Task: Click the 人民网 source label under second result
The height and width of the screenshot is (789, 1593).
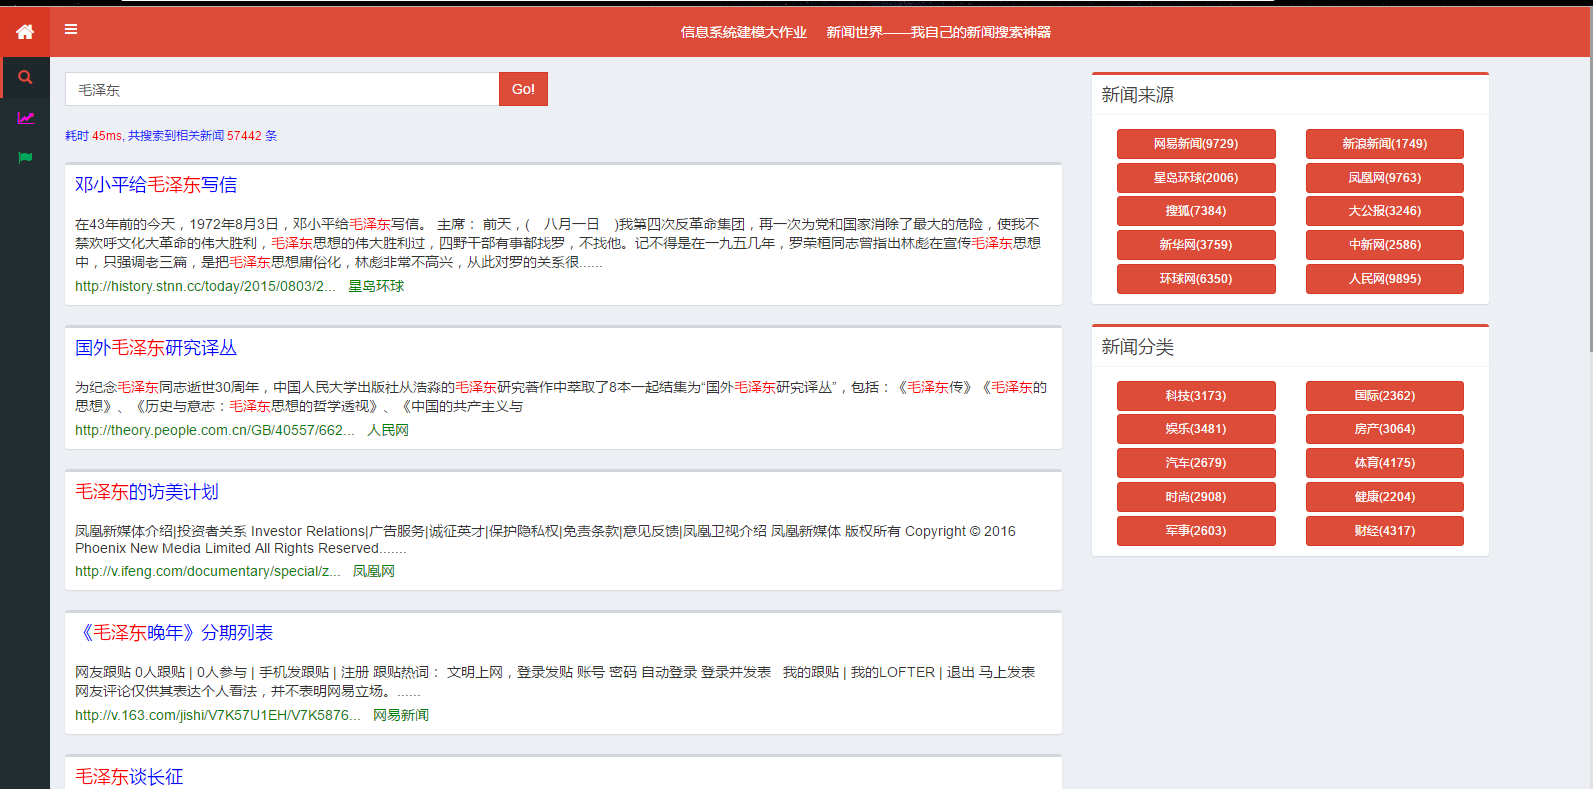Action: pos(388,430)
